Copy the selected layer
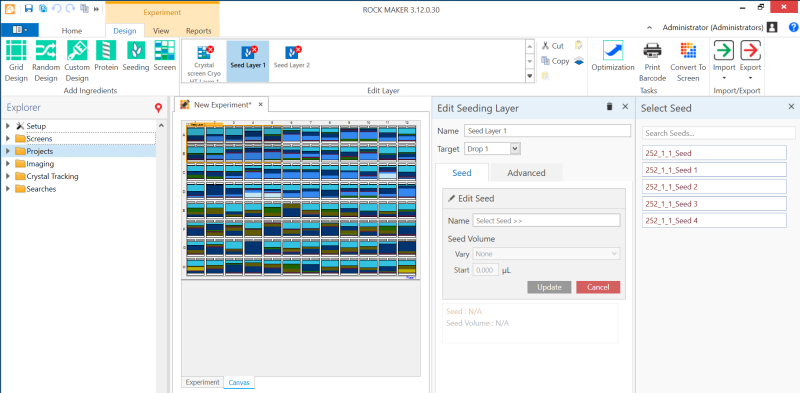Image resolution: width=800 pixels, height=393 pixels. [x=555, y=61]
